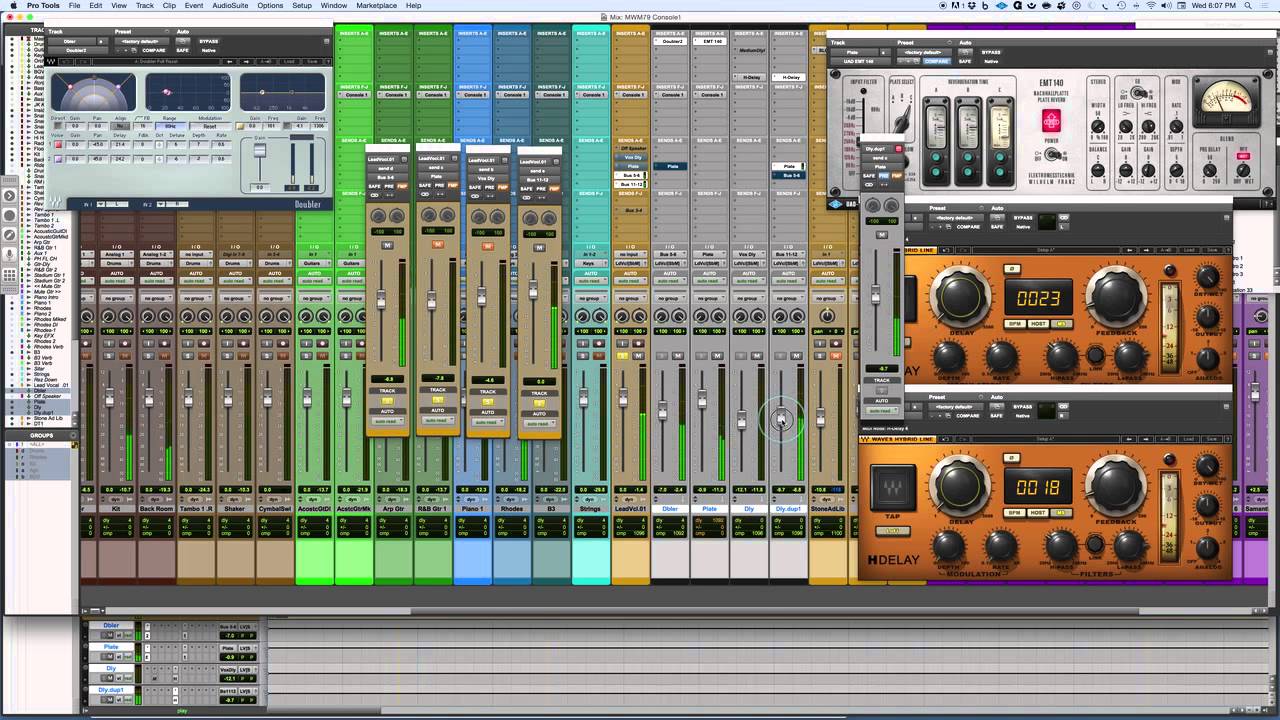Click the Dly.dup1 send window level fader
This screenshot has width=1280, height=720.
pyautogui.click(x=876, y=294)
